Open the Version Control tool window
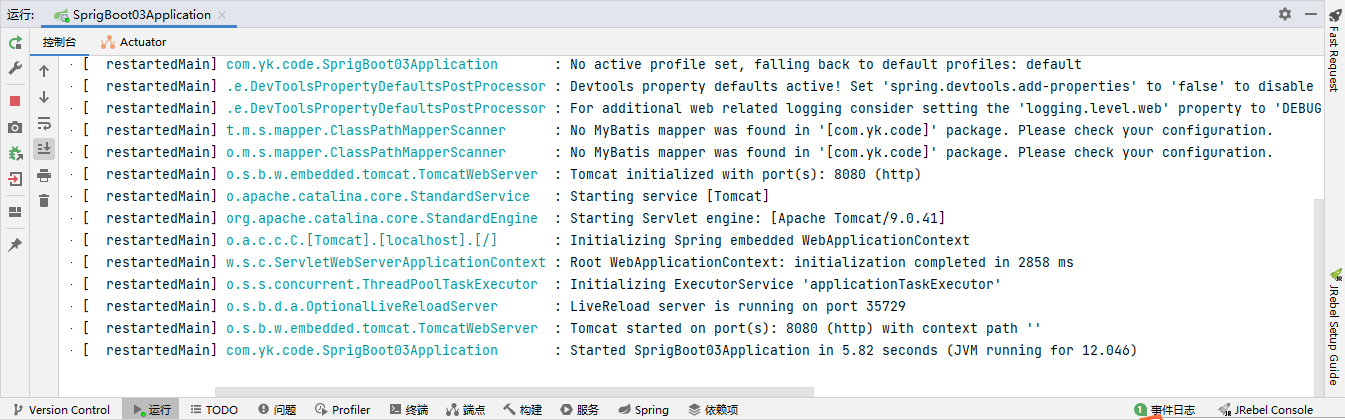Screen dimensions: 1345x420 (x=61, y=410)
